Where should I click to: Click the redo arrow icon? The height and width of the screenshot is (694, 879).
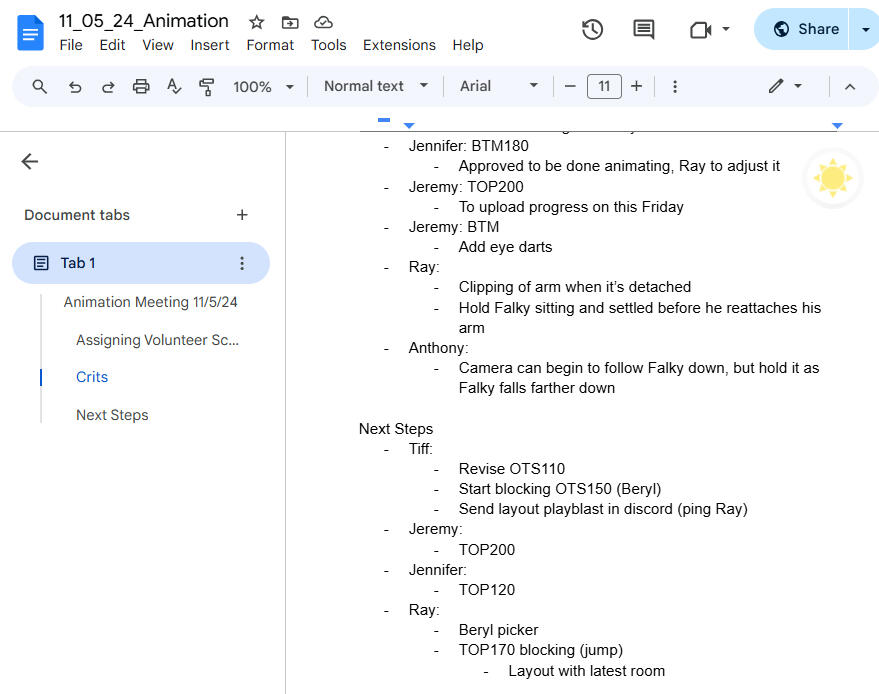pos(108,87)
